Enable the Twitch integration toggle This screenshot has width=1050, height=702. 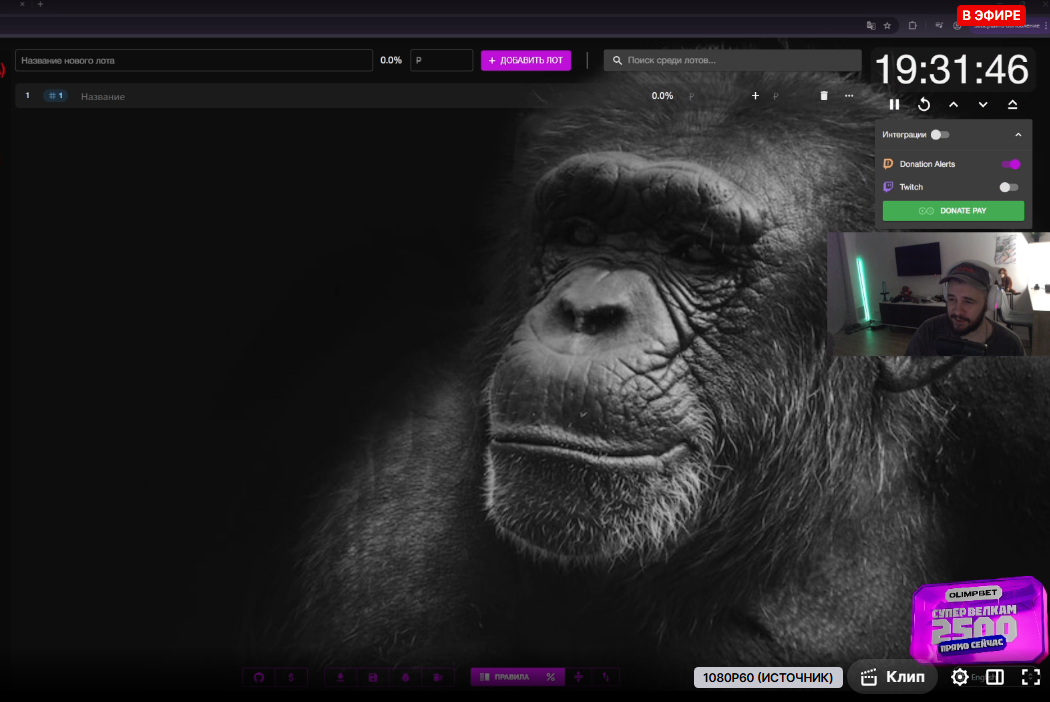coord(1008,188)
